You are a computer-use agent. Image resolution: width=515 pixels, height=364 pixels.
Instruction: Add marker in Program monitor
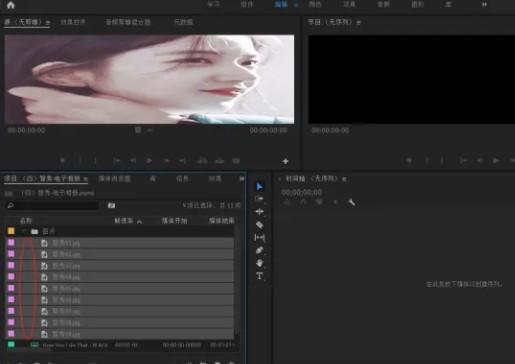409,161
